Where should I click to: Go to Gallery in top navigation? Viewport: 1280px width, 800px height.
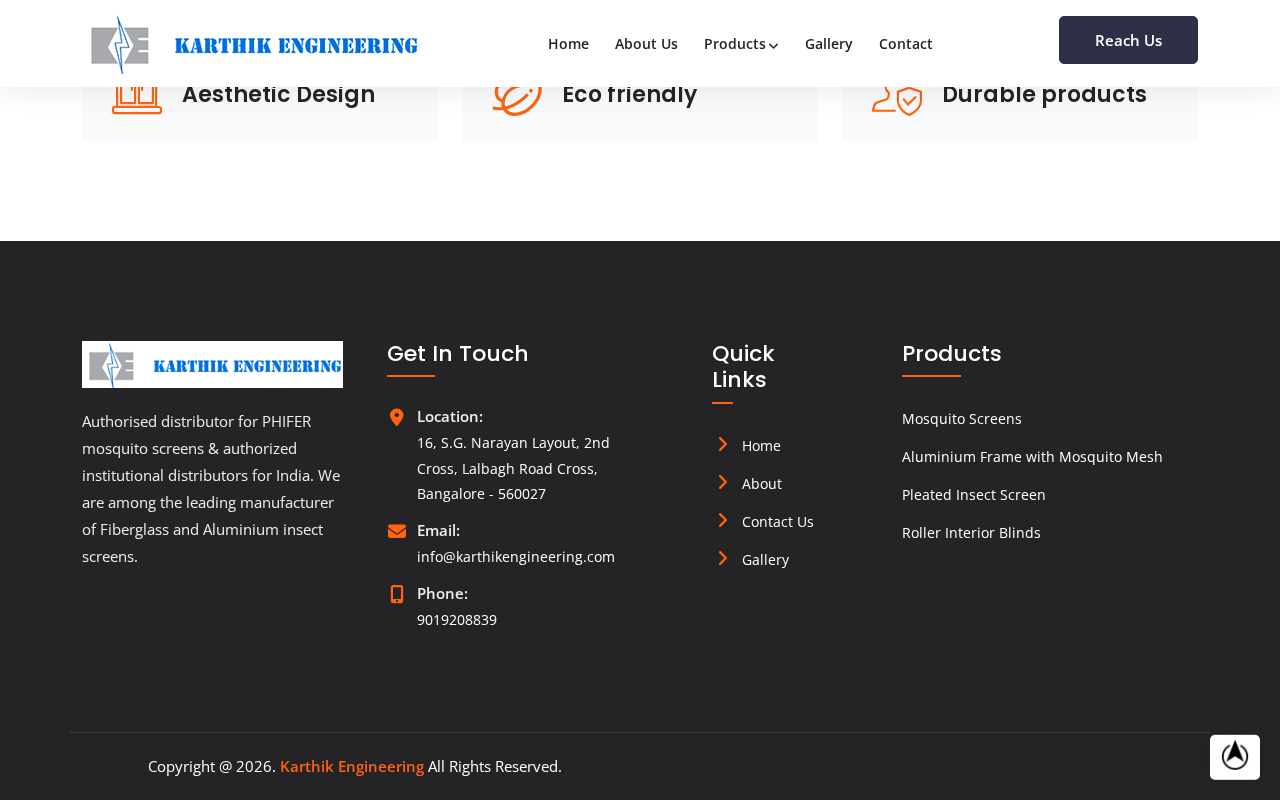point(829,44)
